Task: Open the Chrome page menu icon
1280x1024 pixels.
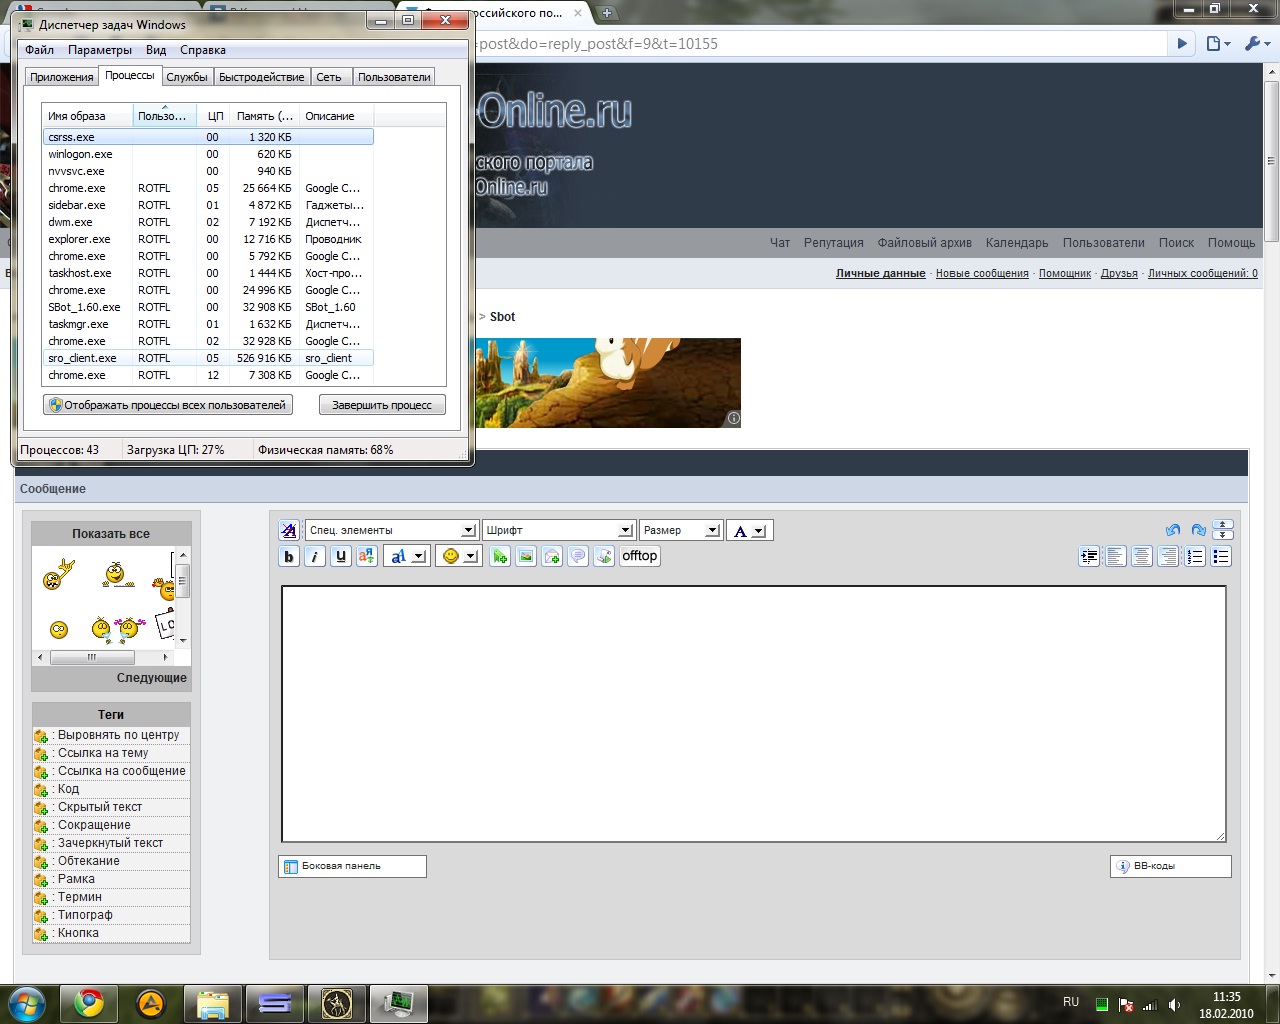Action: [x=1217, y=44]
